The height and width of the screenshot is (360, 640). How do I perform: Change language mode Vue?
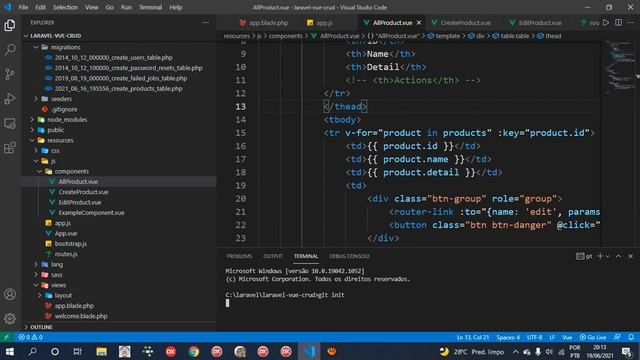click(567, 337)
